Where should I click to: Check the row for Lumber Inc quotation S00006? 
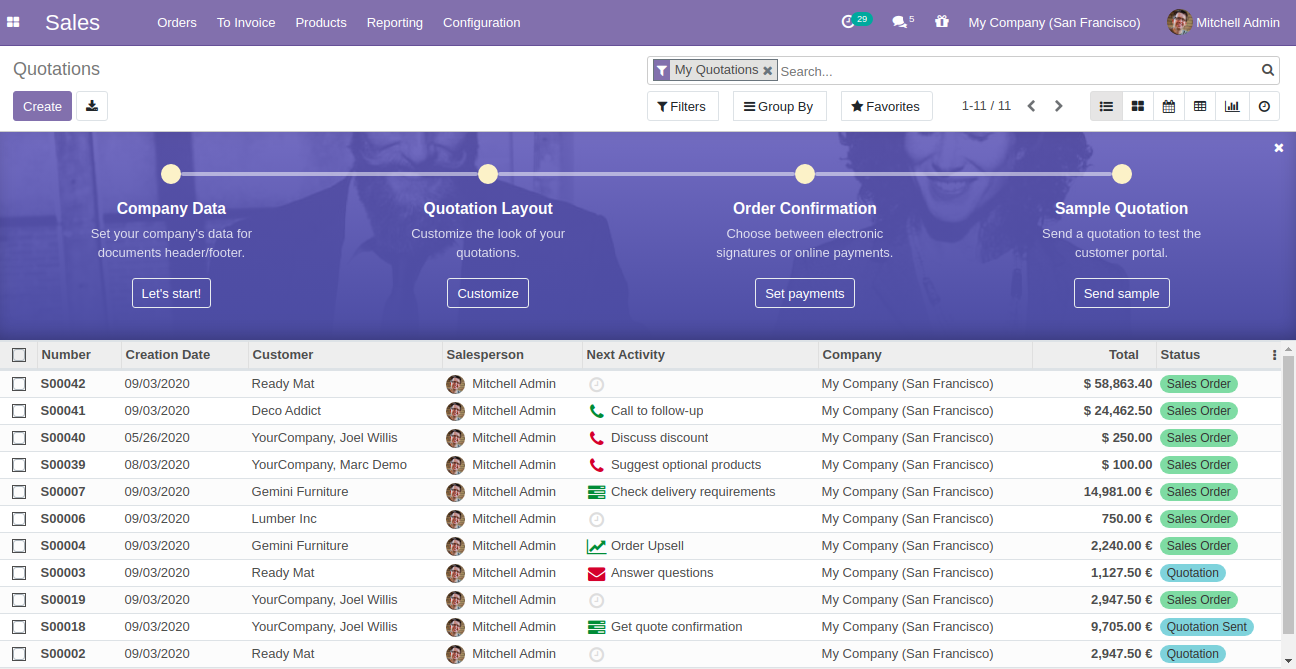point(18,518)
